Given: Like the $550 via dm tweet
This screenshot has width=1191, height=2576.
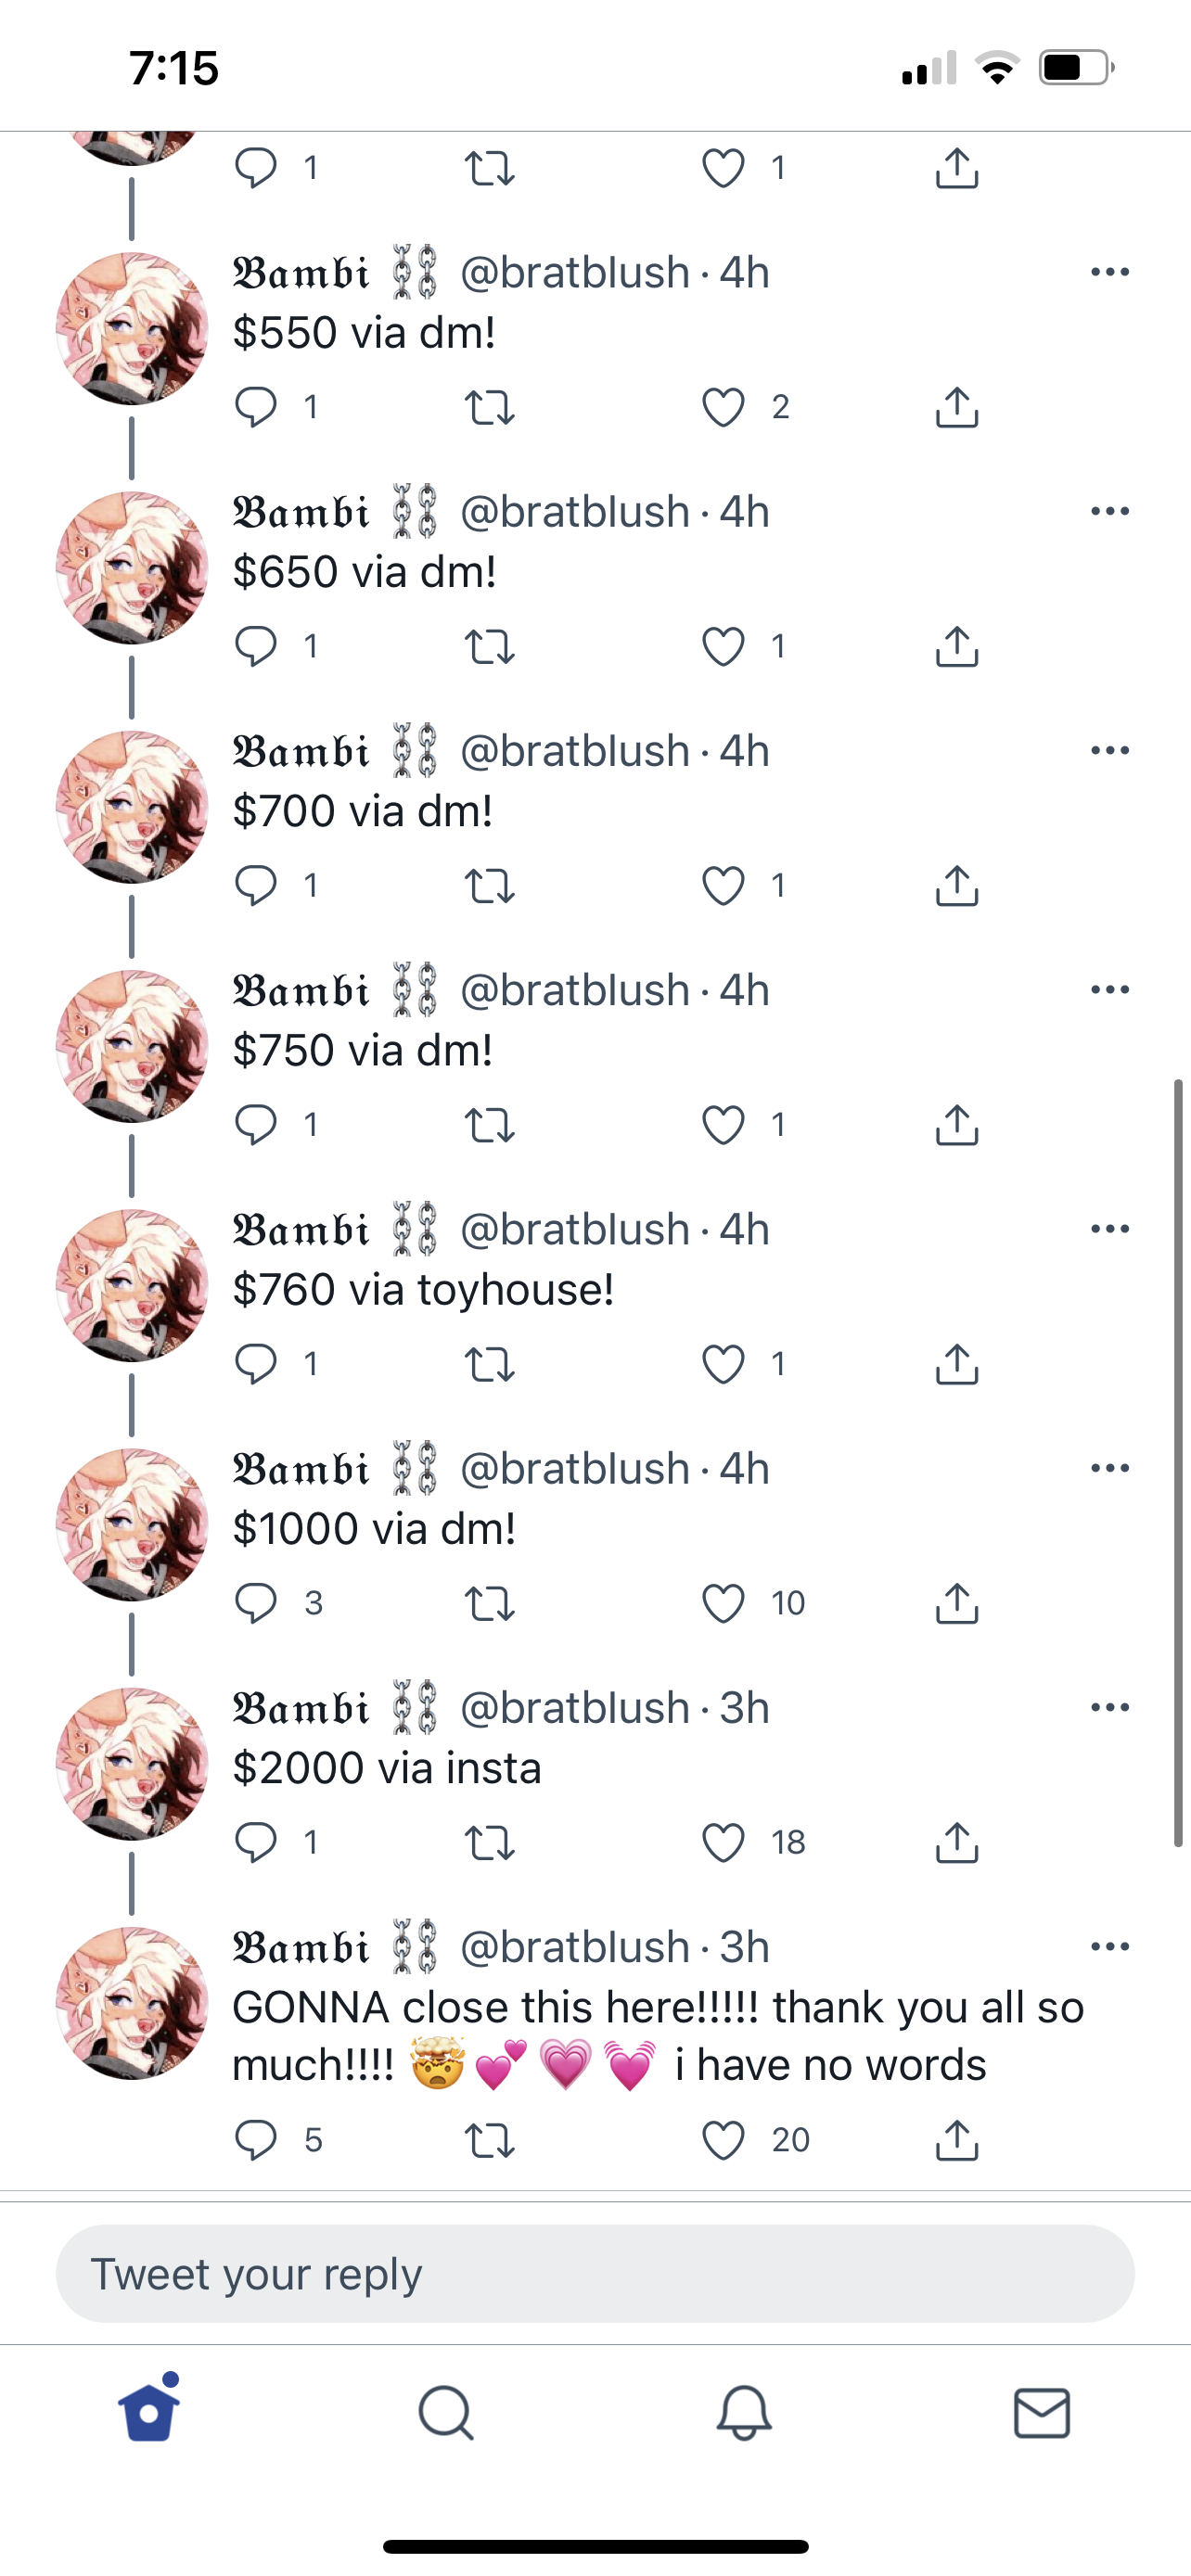Looking at the screenshot, I should (723, 407).
